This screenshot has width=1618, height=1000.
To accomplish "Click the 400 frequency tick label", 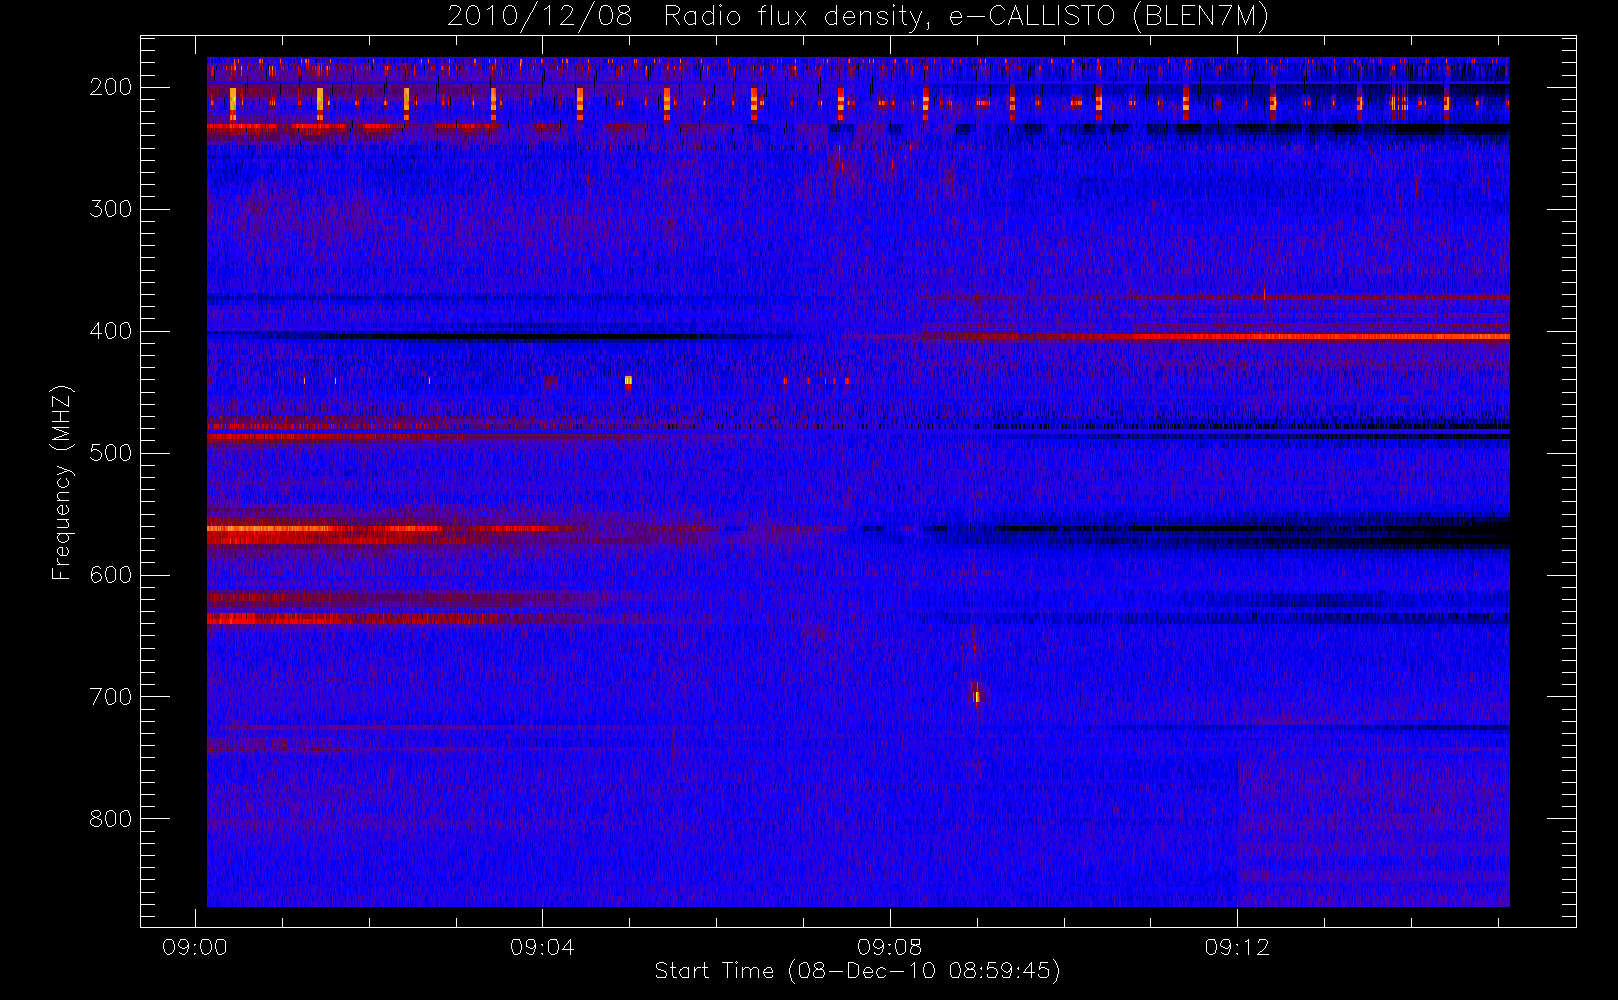I will (x=110, y=331).
